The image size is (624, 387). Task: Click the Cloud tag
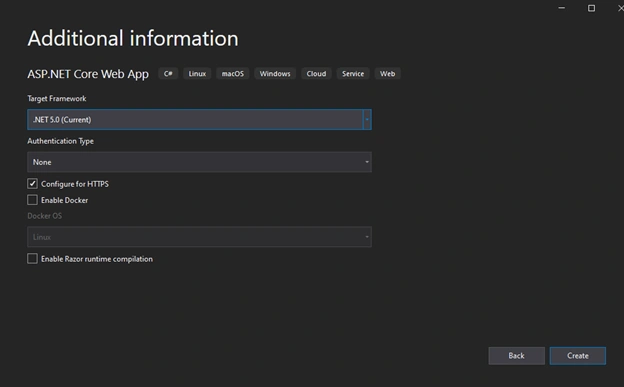coord(316,74)
